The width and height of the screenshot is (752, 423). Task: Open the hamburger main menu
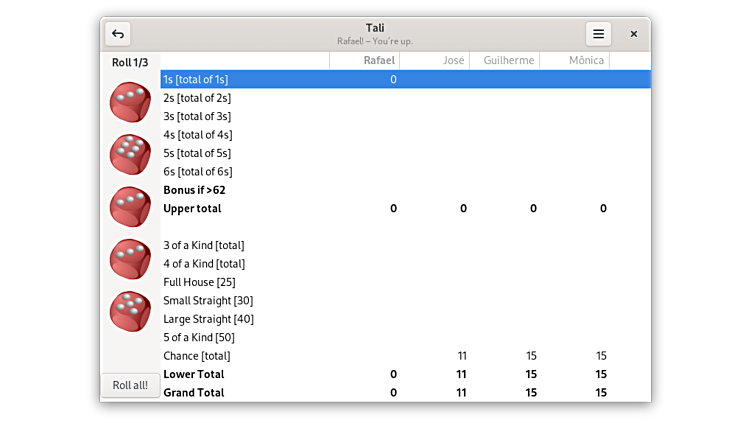(598, 34)
